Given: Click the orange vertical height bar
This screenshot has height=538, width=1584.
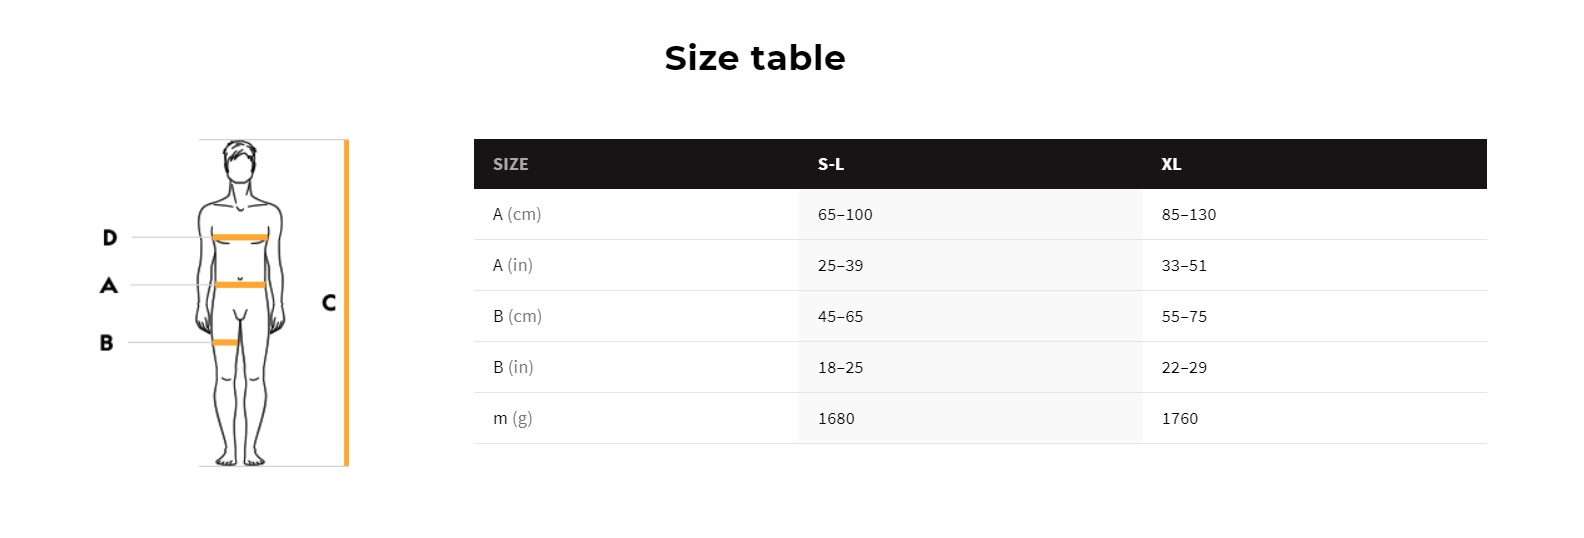Looking at the screenshot, I should point(346,302).
